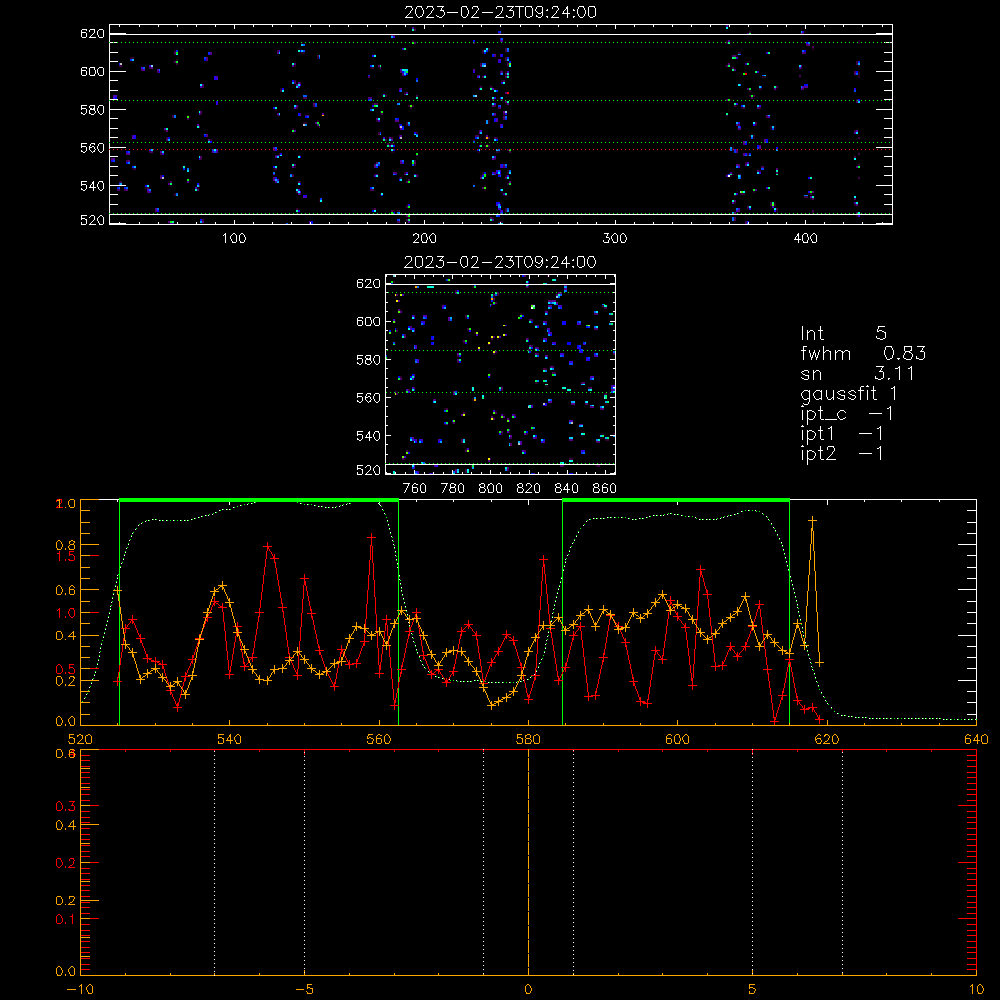Click x-axis label 300 on top spectrogram
Screen dimensions: 1000x1000
615,239
